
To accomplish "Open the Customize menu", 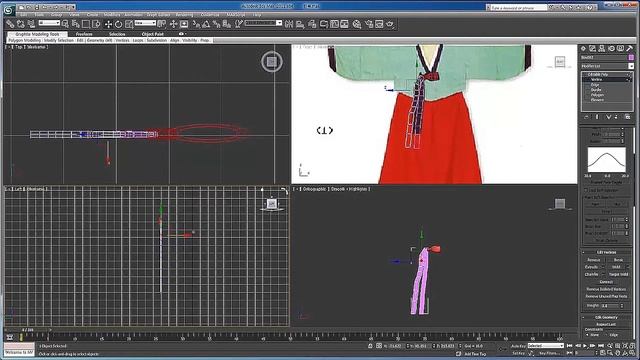I will point(210,15).
